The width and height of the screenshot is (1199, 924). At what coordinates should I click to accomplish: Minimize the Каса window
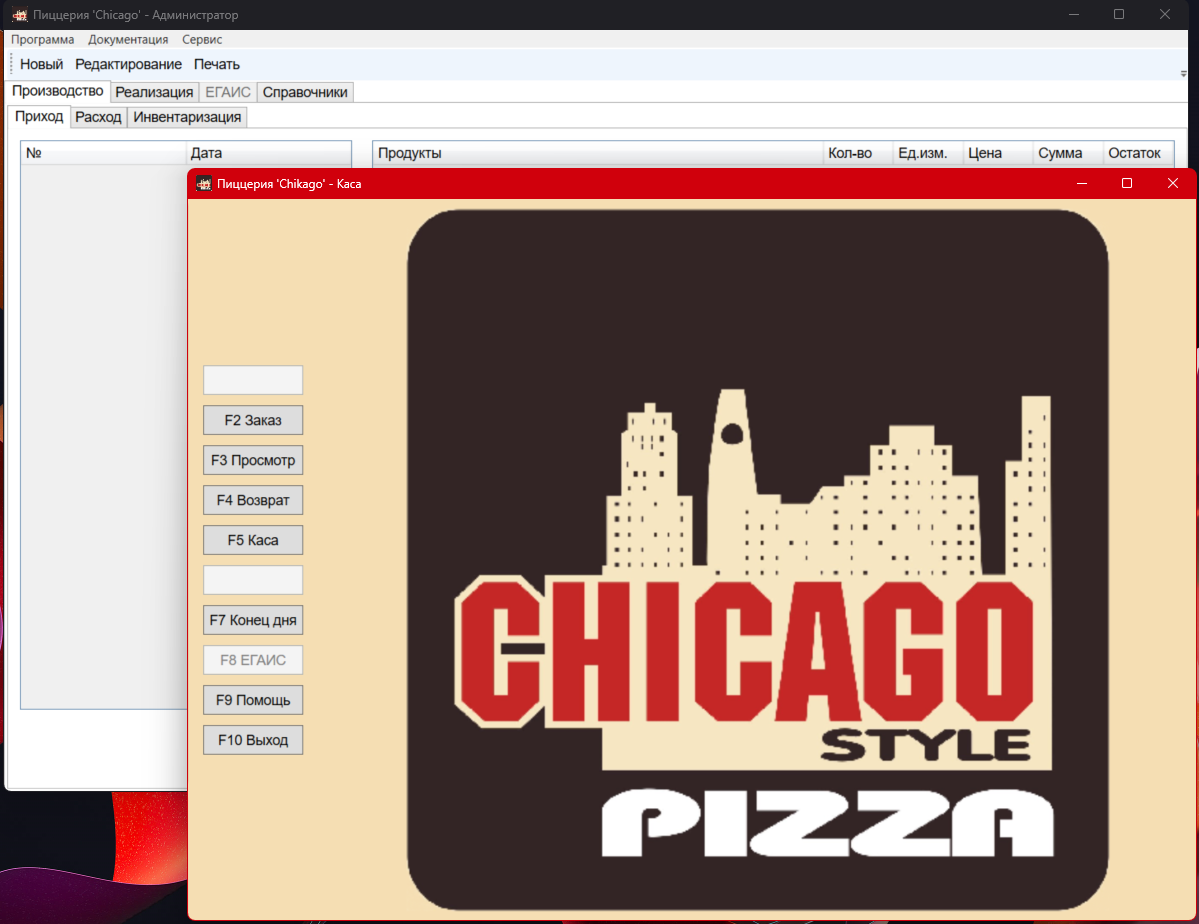point(1082,184)
